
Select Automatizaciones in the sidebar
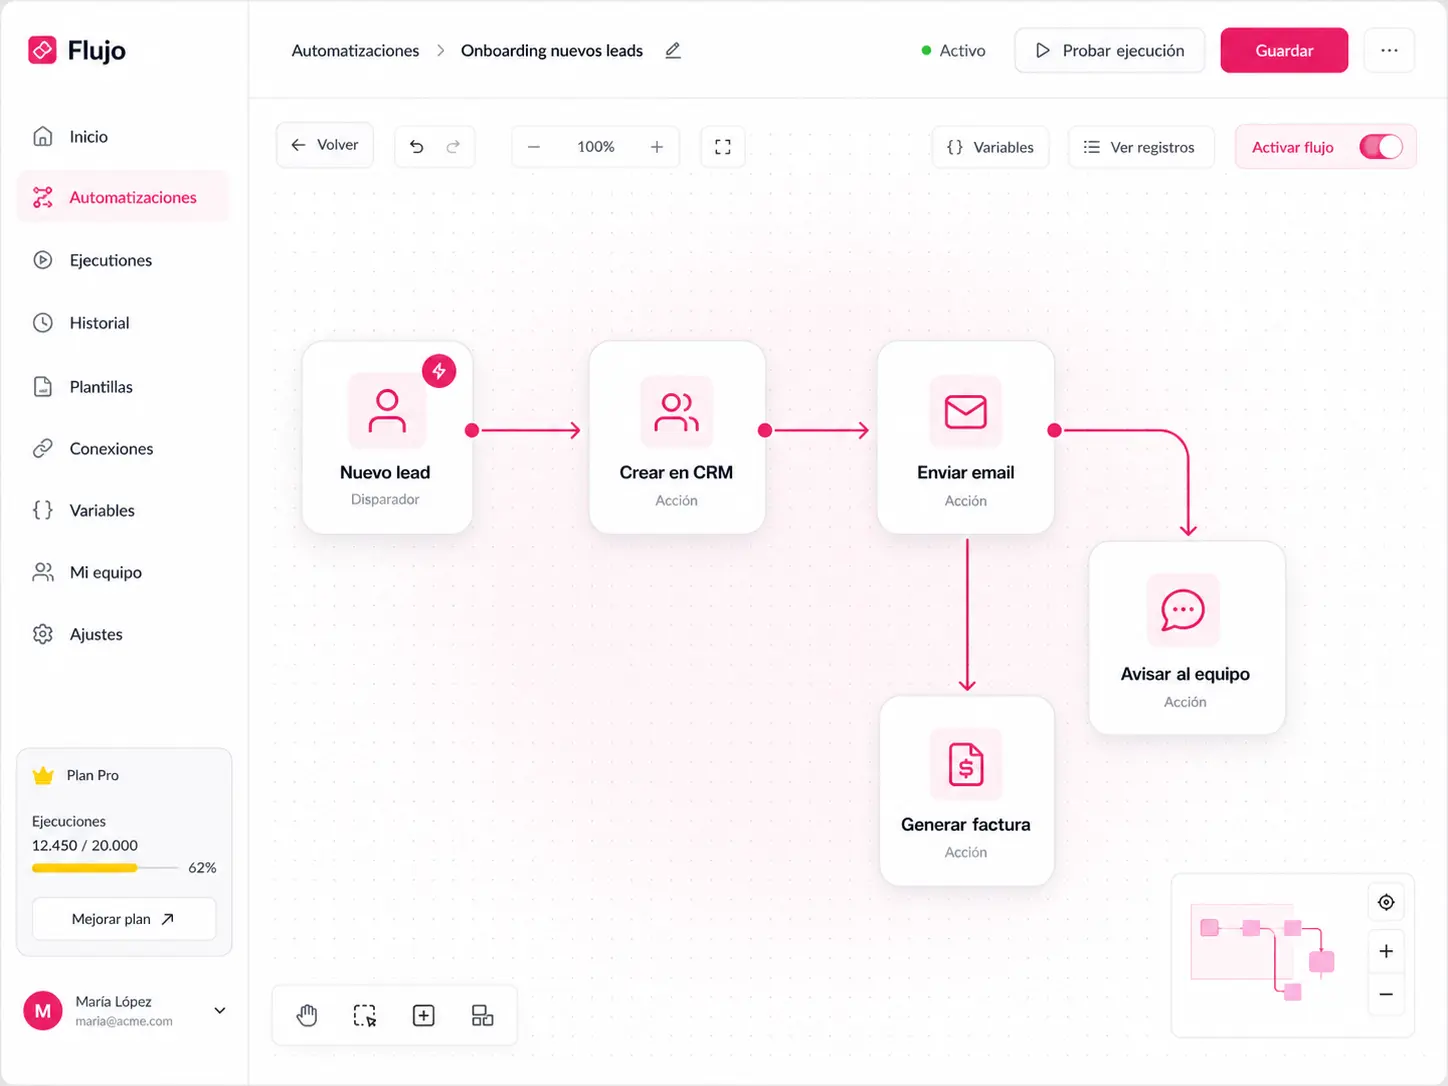[123, 197]
